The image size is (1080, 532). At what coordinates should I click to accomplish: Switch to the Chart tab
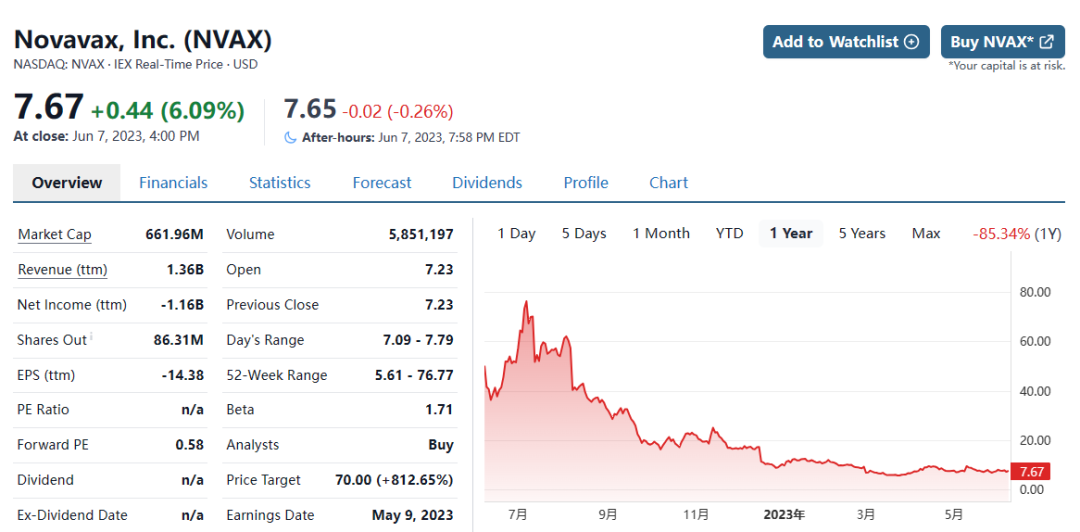coord(668,183)
